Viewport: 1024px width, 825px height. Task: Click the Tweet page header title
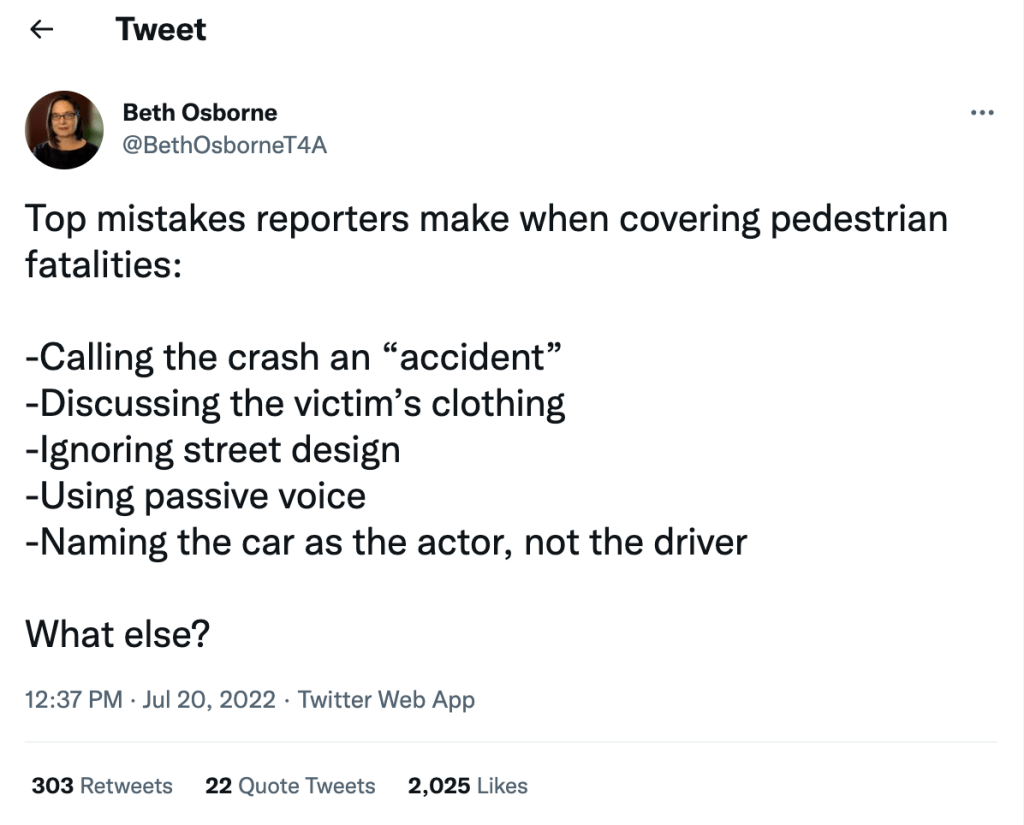coord(161,30)
